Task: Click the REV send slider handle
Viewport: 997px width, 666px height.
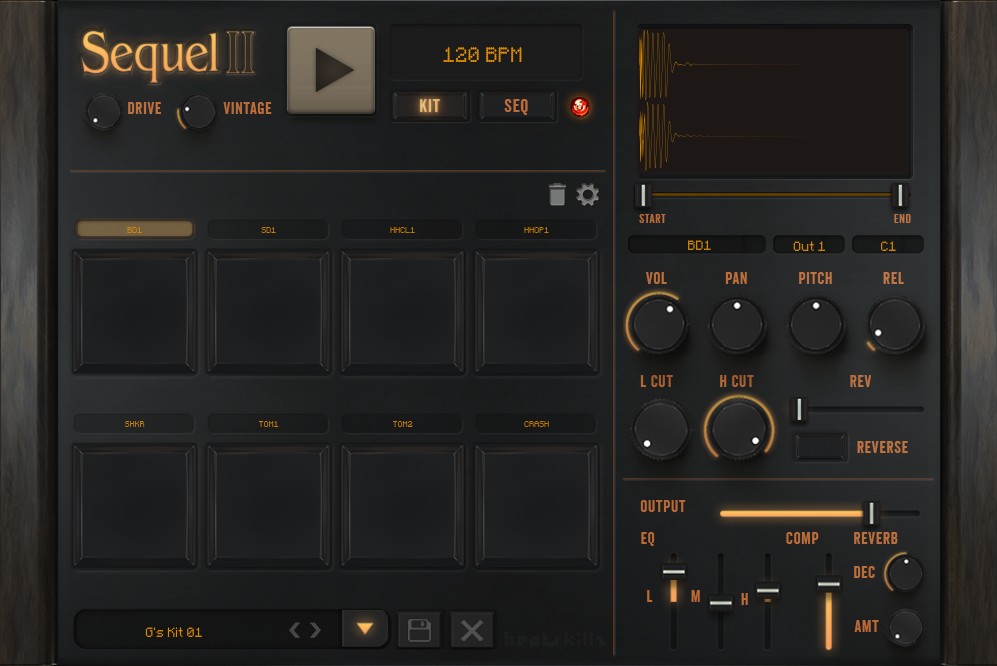Action: click(799, 410)
